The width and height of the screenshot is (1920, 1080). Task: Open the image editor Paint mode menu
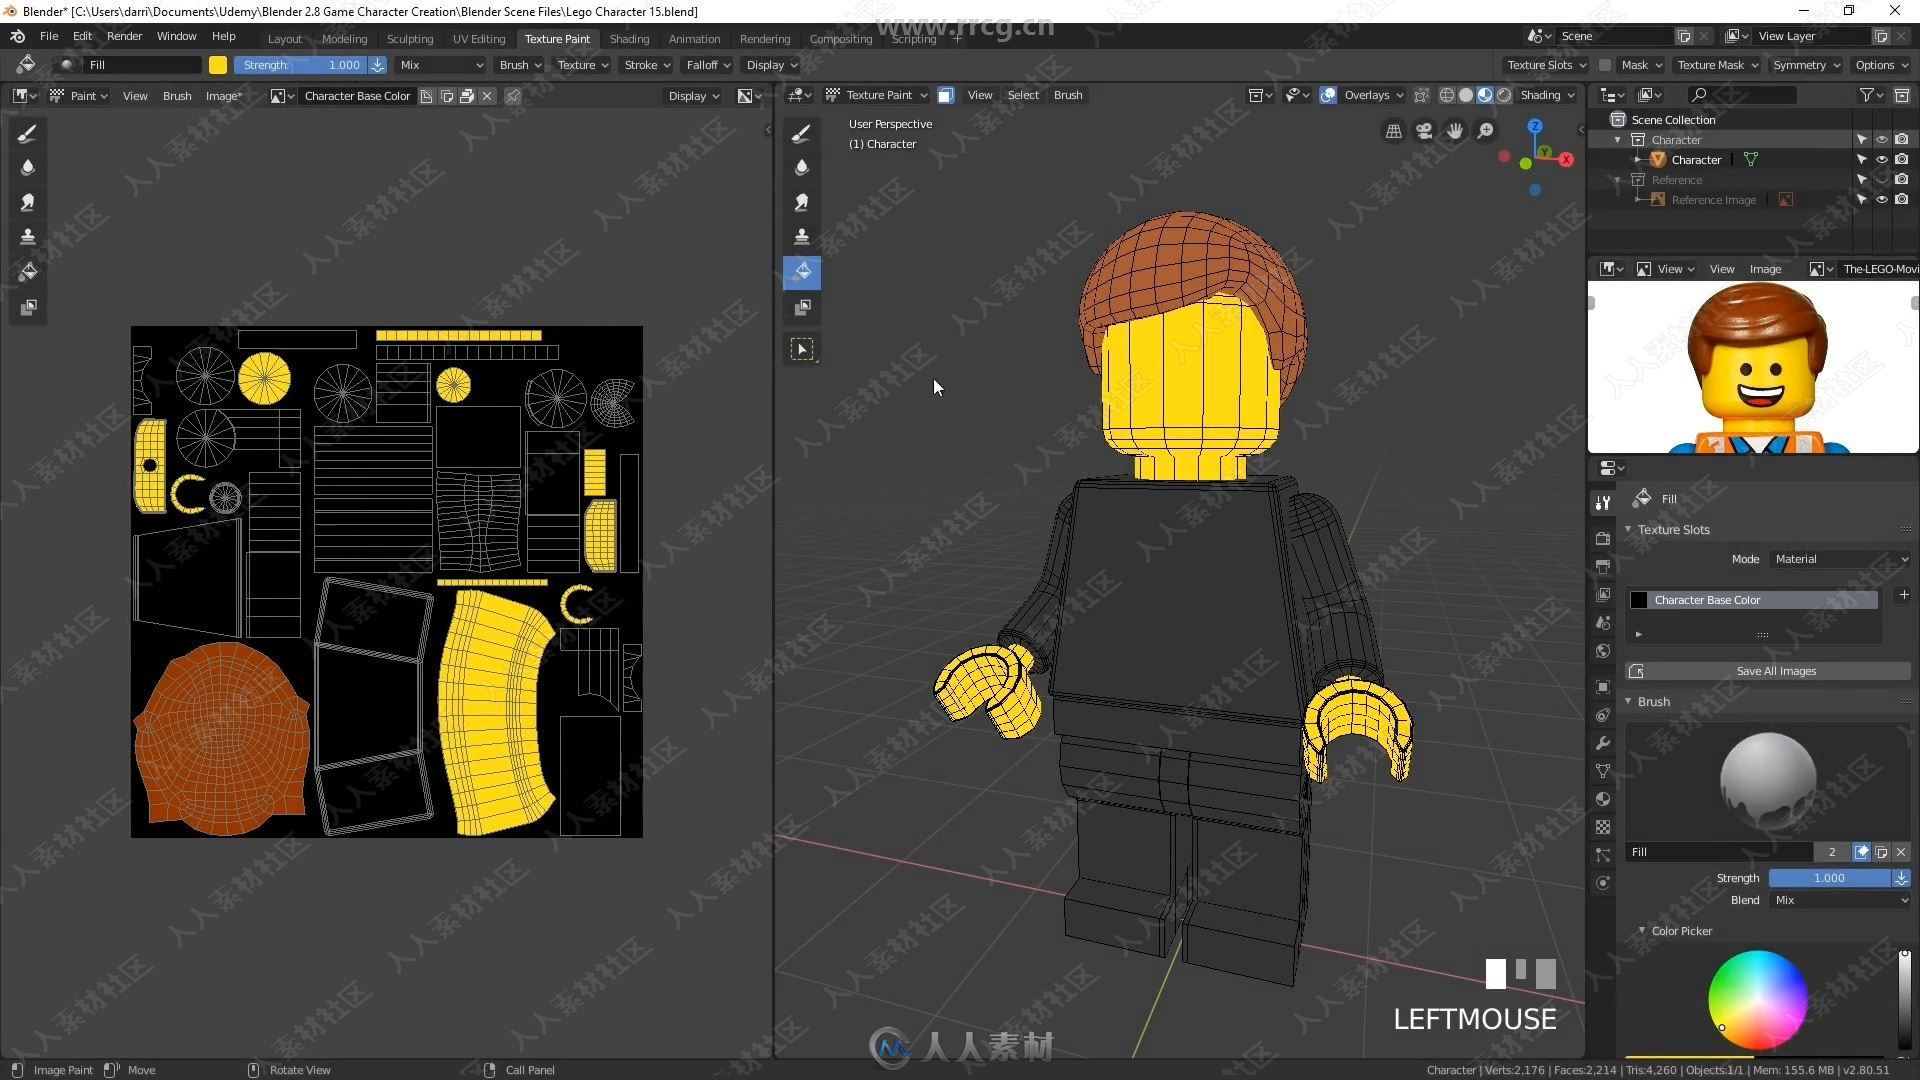[x=79, y=96]
